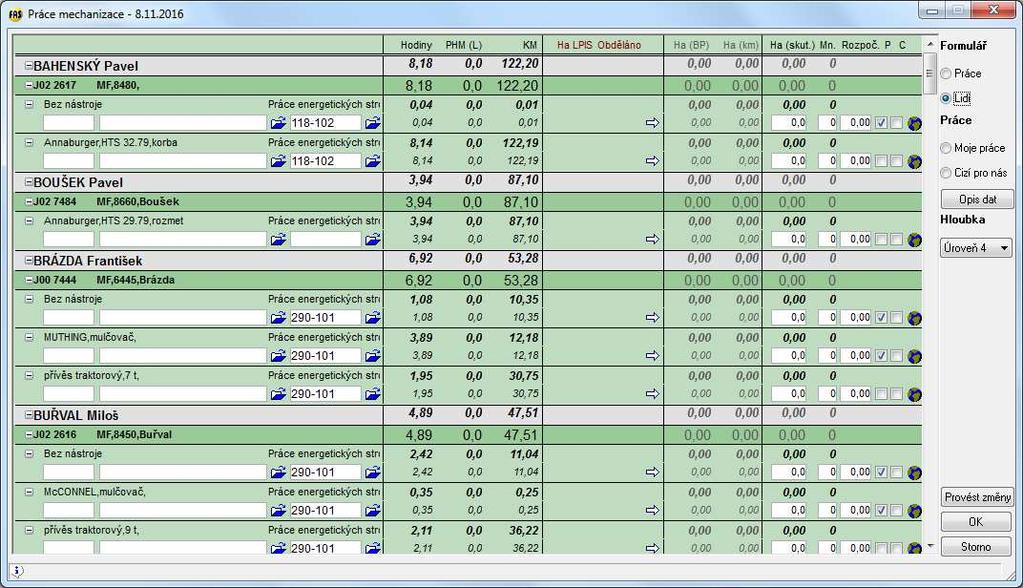
Task: Click the 118-102 code field in BAHENSKÝ Bez nástroje row
Action: 326,123
